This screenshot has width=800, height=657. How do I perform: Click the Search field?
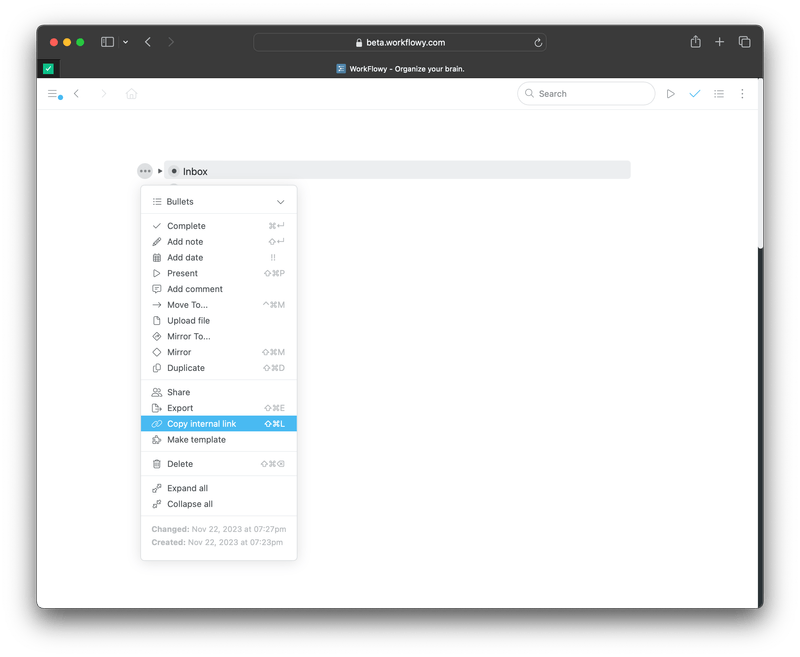click(585, 93)
